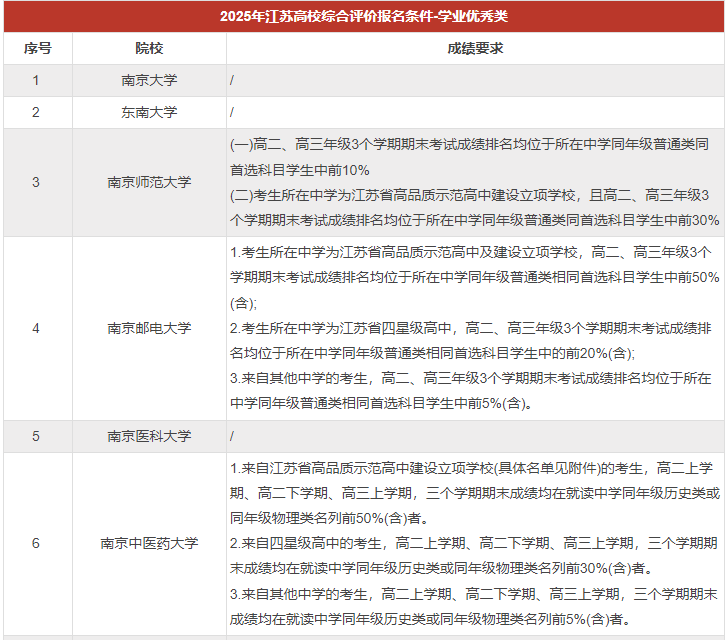Image resolution: width=726 pixels, height=640 pixels.
Task: Click the table title 2025年江苏高校综合评价报名条件
Action: [363, 17]
